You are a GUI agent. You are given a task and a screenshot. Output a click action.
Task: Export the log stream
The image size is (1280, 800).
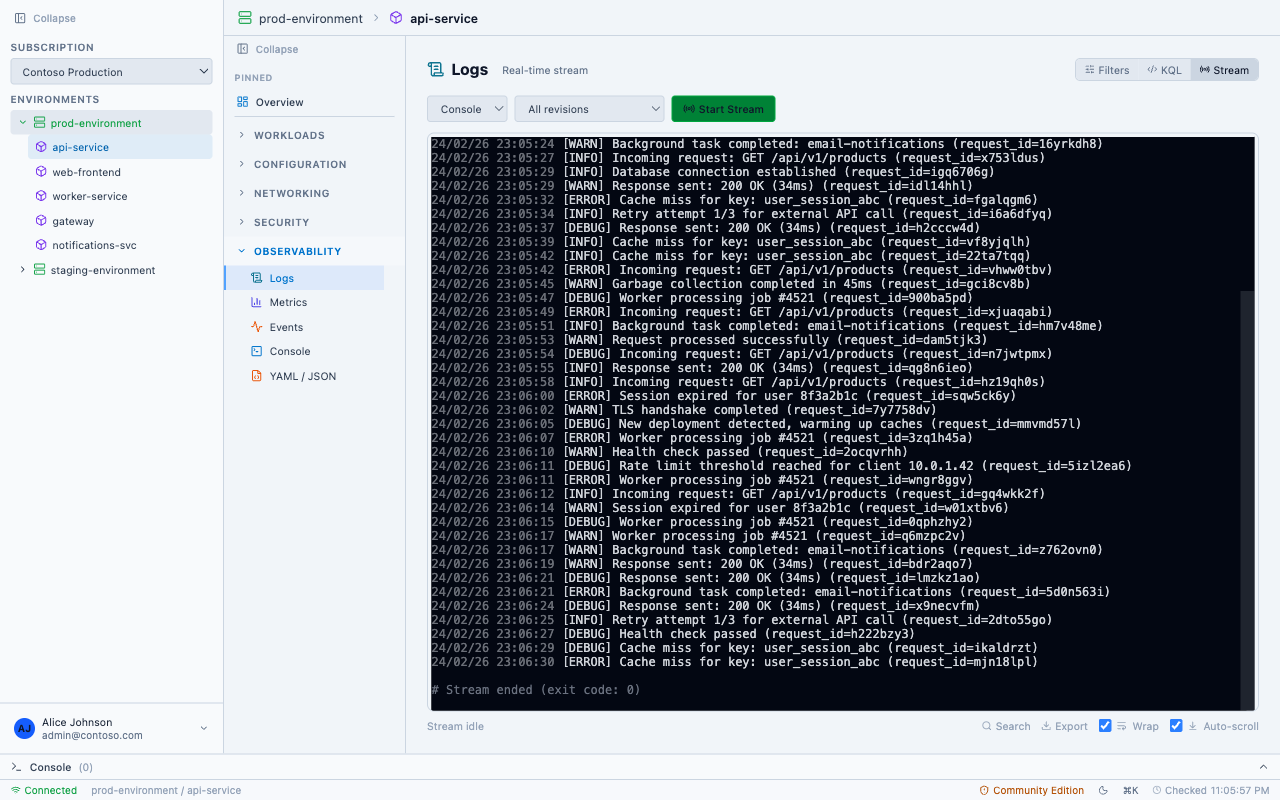click(x=1064, y=726)
